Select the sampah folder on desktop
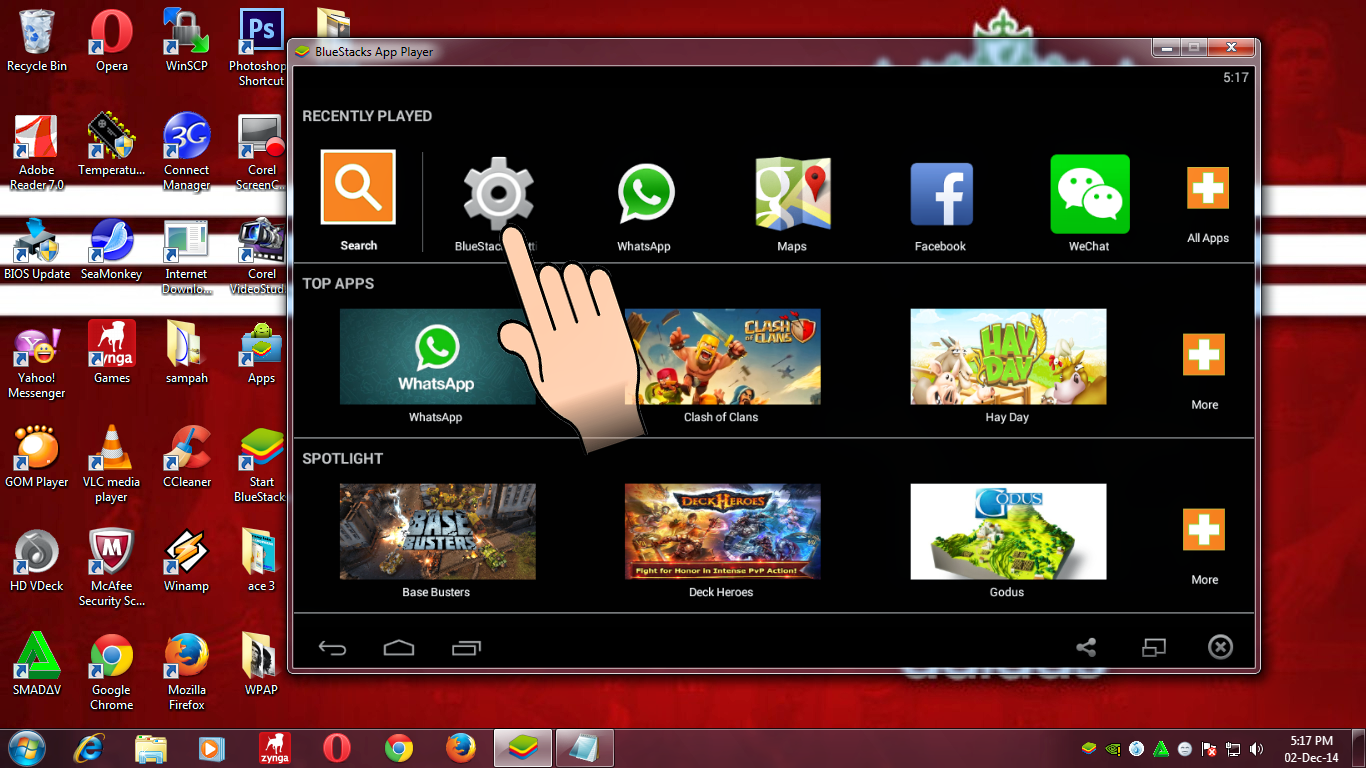The height and width of the screenshot is (768, 1366). click(186, 352)
